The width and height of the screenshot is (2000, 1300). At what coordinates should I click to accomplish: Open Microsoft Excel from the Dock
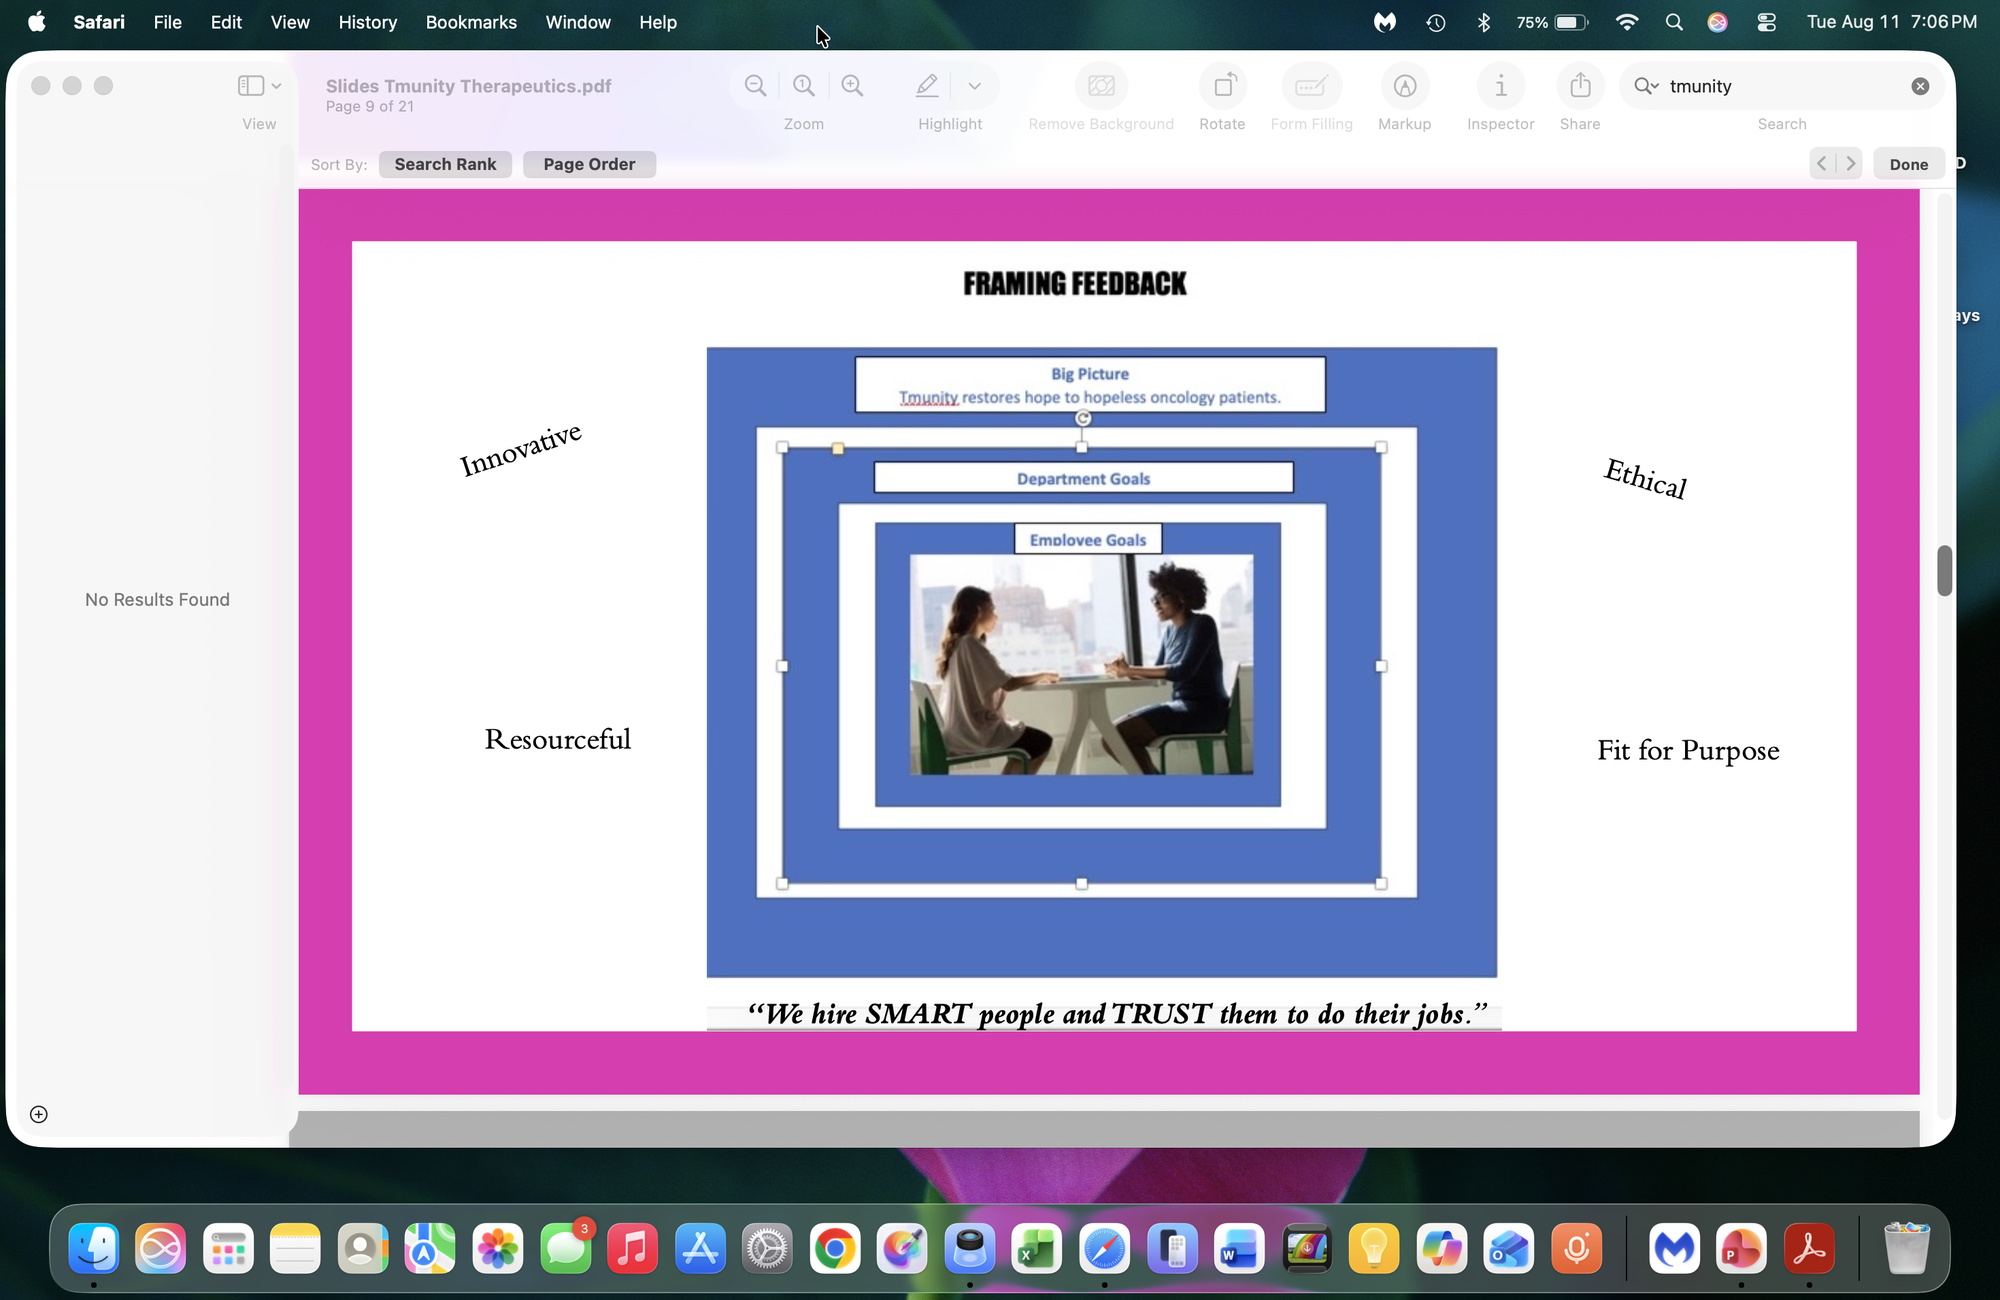point(1037,1248)
